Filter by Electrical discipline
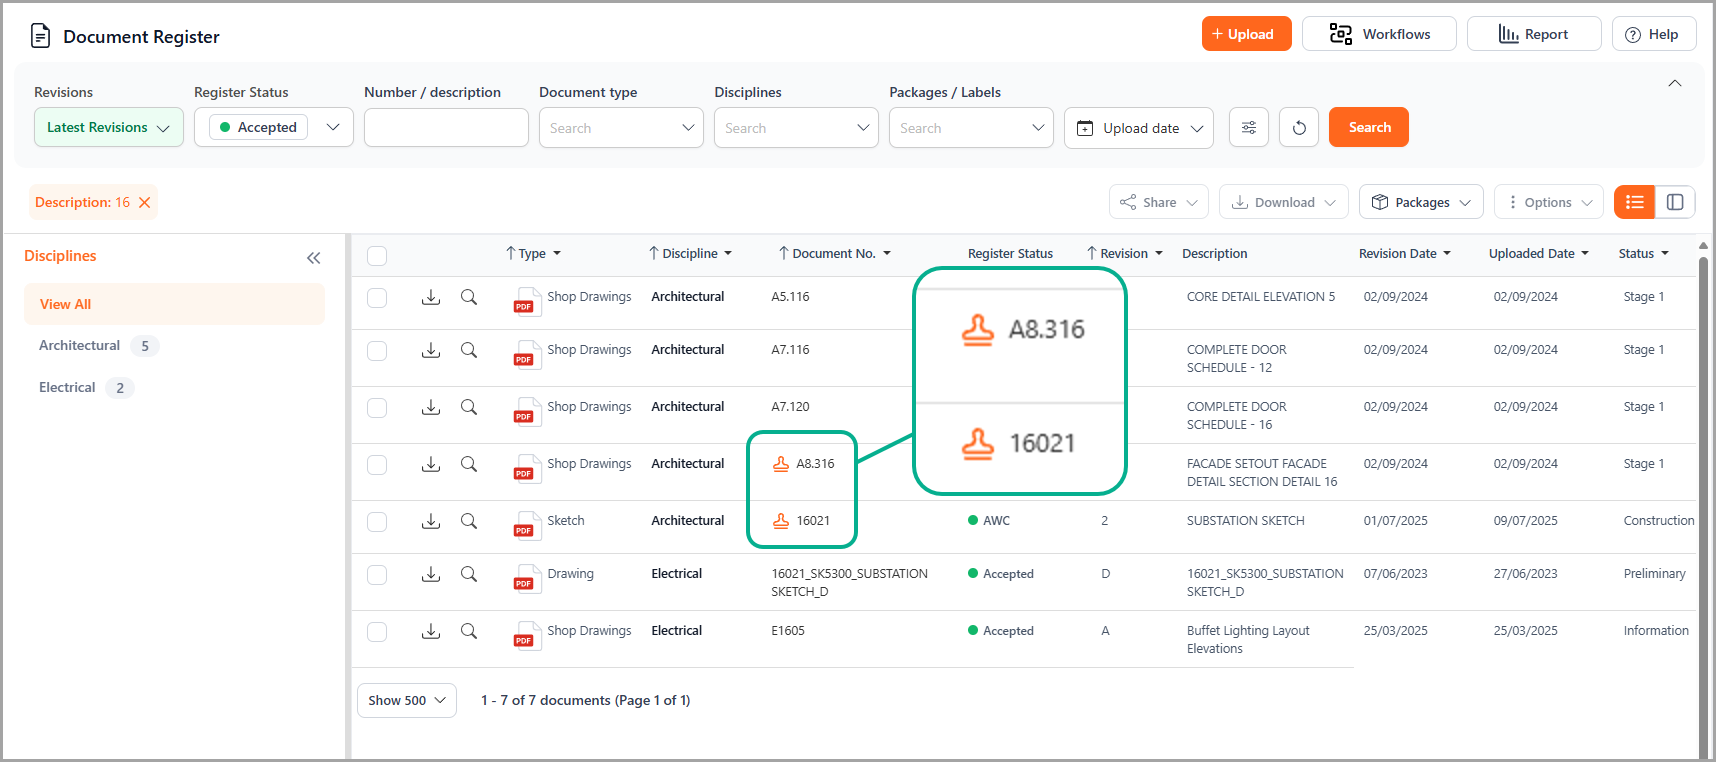Viewport: 1716px width, 762px height. (x=68, y=388)
